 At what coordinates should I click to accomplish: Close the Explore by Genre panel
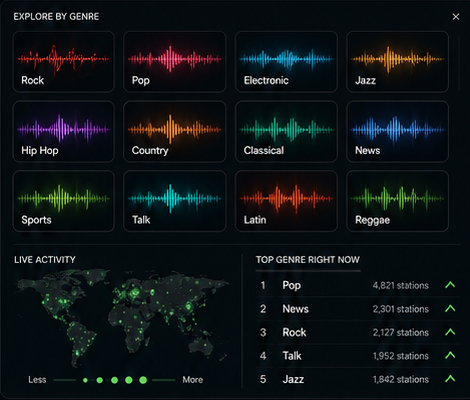tap(456, 17)
